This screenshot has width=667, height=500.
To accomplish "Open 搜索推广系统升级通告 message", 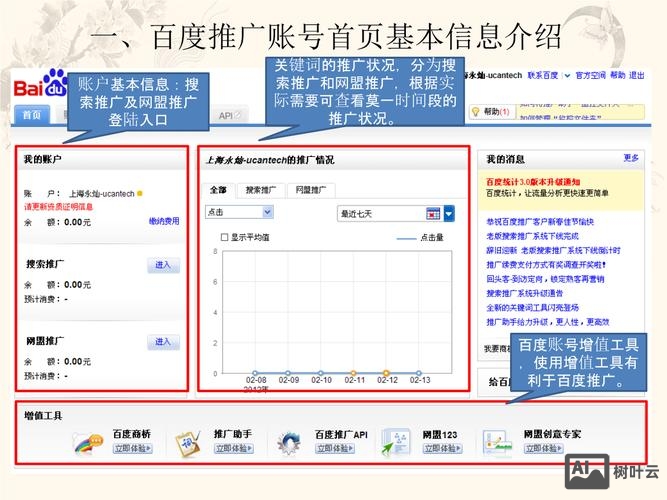I will (525, 293).
